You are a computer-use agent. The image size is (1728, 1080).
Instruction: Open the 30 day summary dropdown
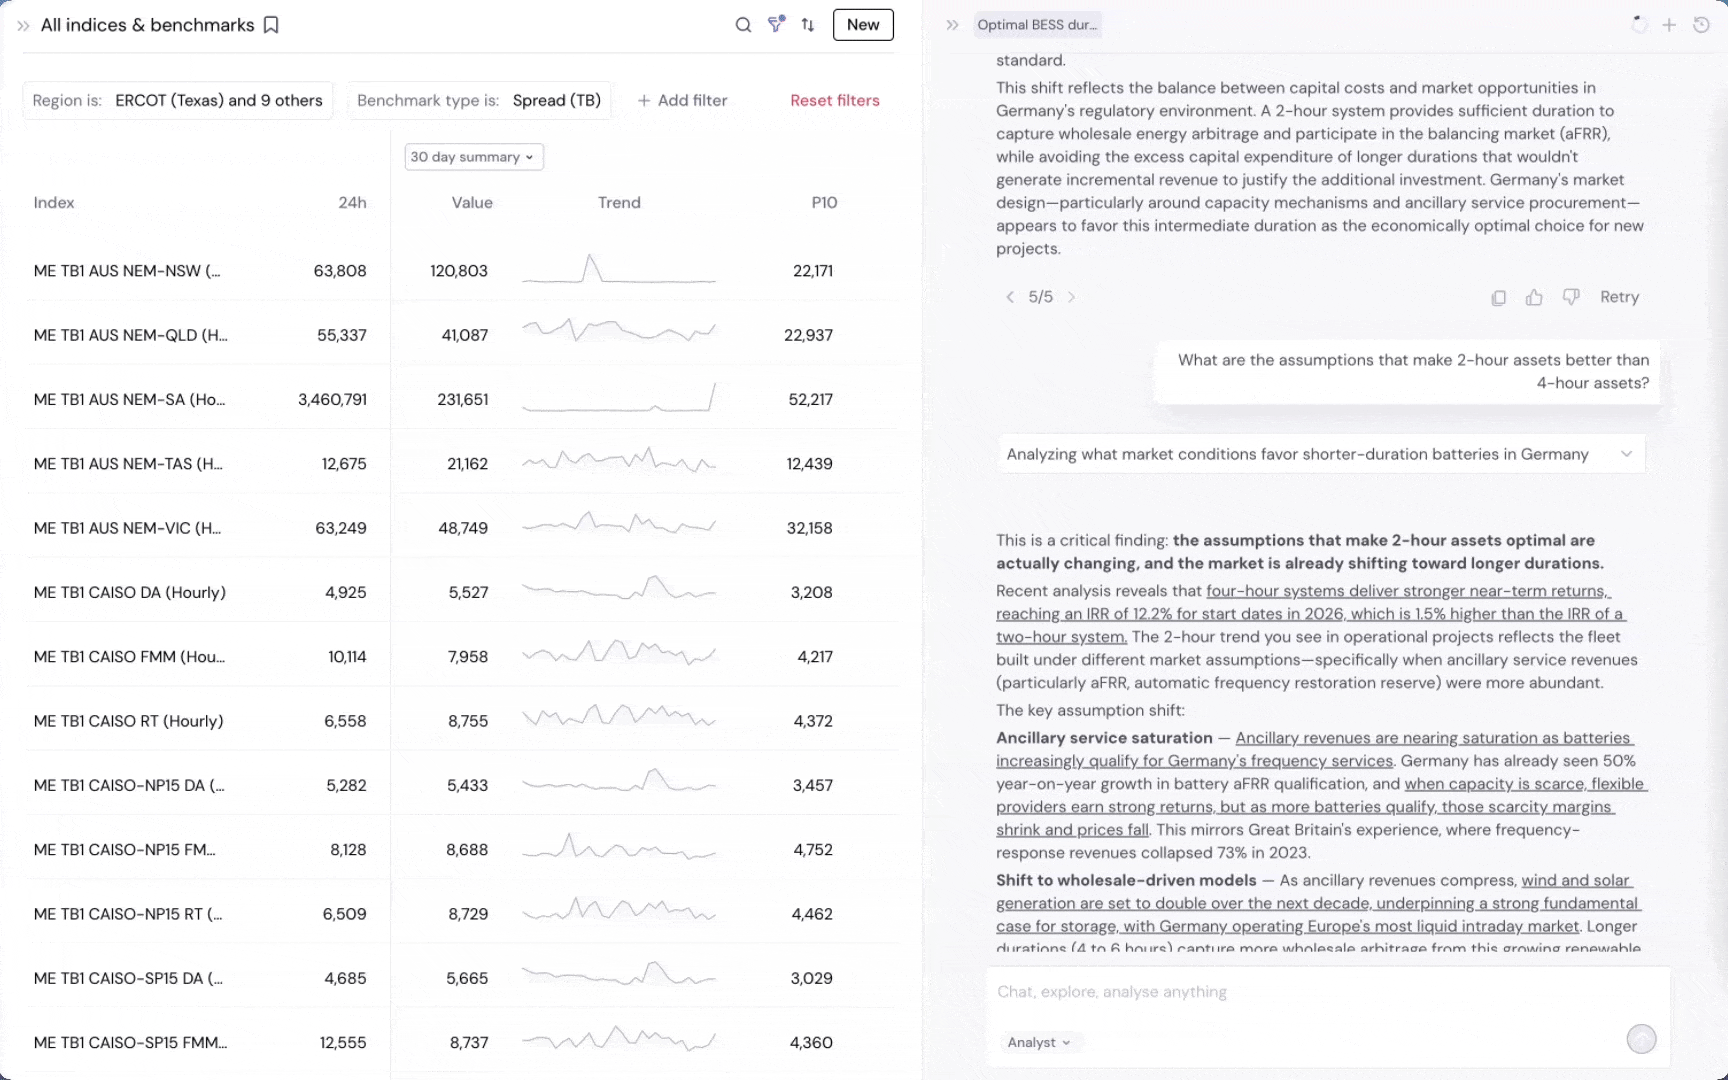[473, 157]
